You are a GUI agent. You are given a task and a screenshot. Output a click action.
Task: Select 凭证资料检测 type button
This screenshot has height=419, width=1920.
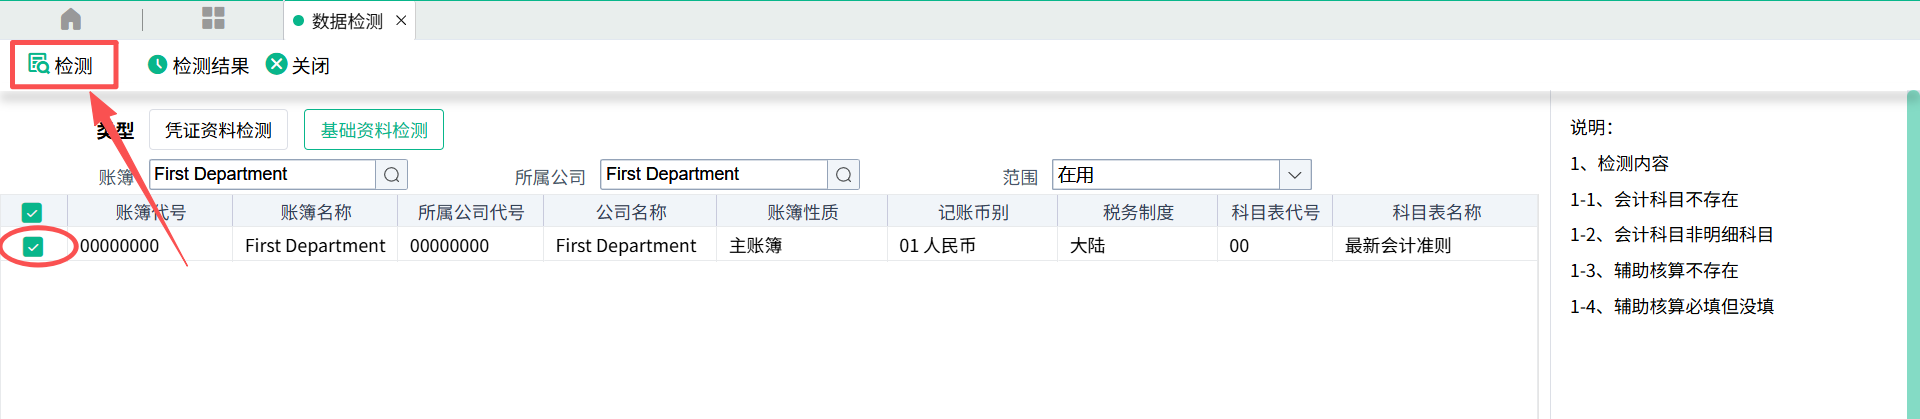(x=218, y=130)
